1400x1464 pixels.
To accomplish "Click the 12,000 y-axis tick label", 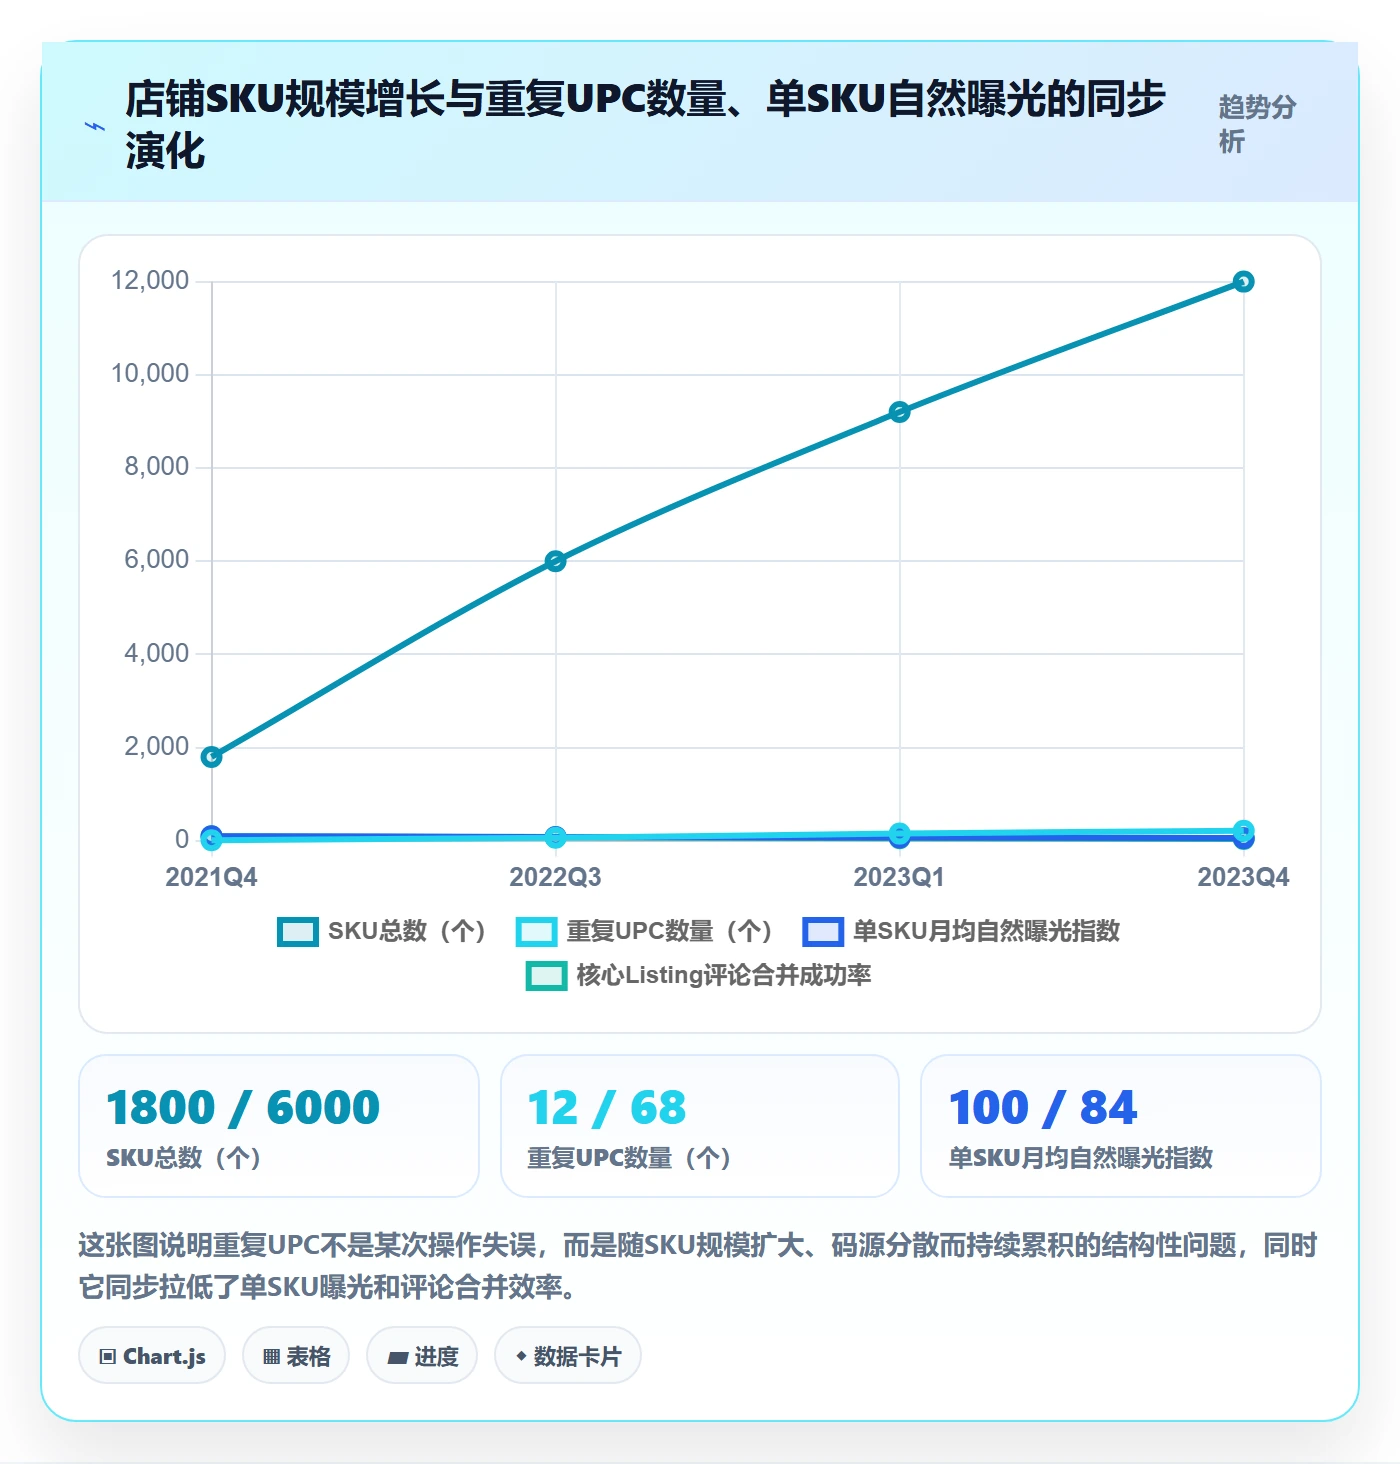I will 150,281.
